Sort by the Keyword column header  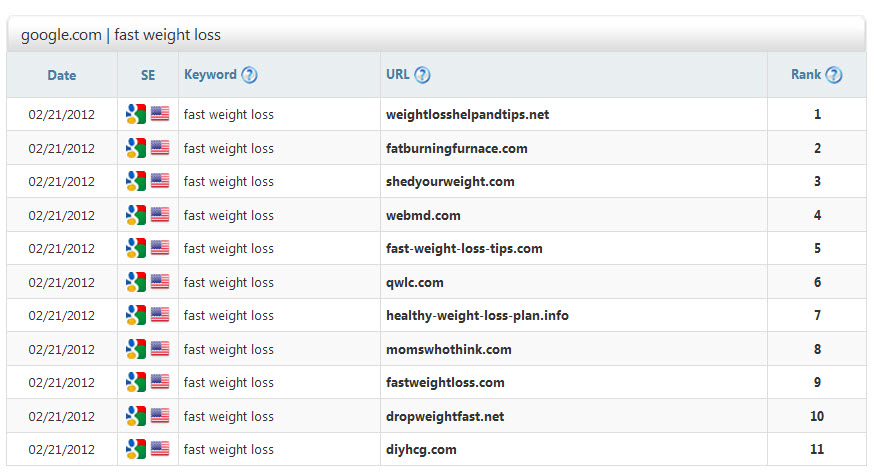click(210, 75)
